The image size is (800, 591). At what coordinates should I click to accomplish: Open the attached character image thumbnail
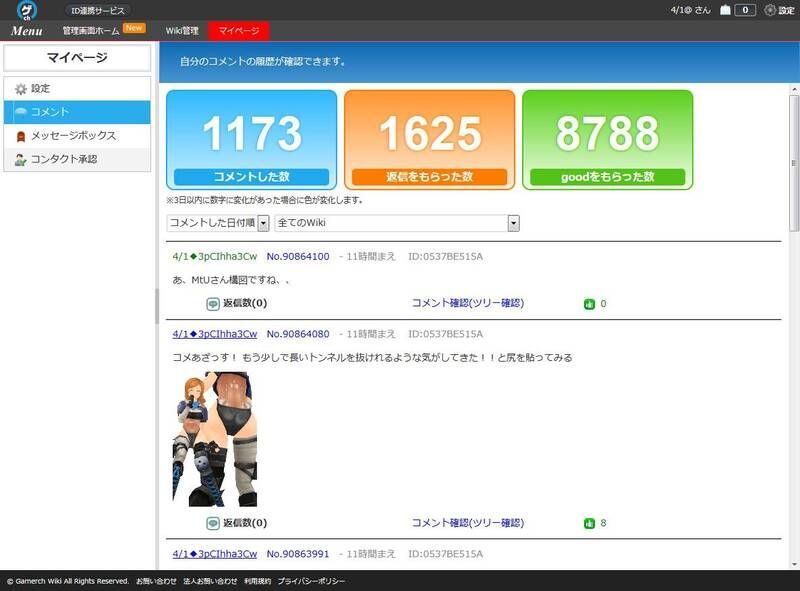pos(215,439)
